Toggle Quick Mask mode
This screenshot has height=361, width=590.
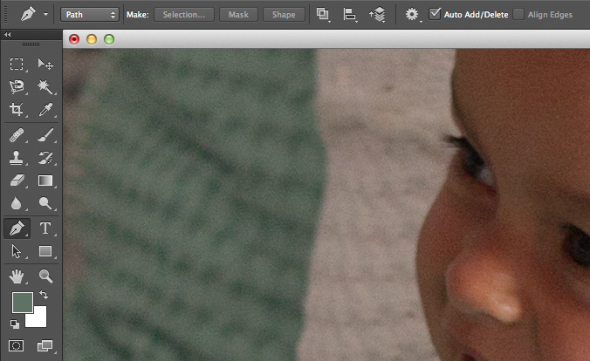pyautogui.click(x=16, y=346)
